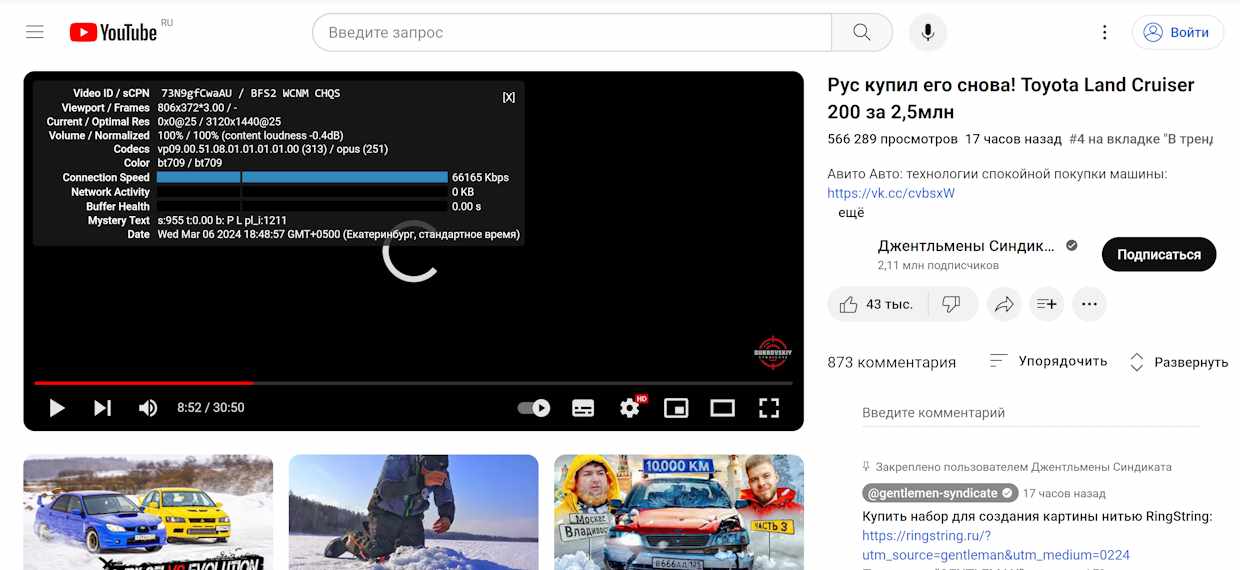Mute the video volume
Image resolution: width=1240 pixels, height=570 pixels.
click(148, 407)
